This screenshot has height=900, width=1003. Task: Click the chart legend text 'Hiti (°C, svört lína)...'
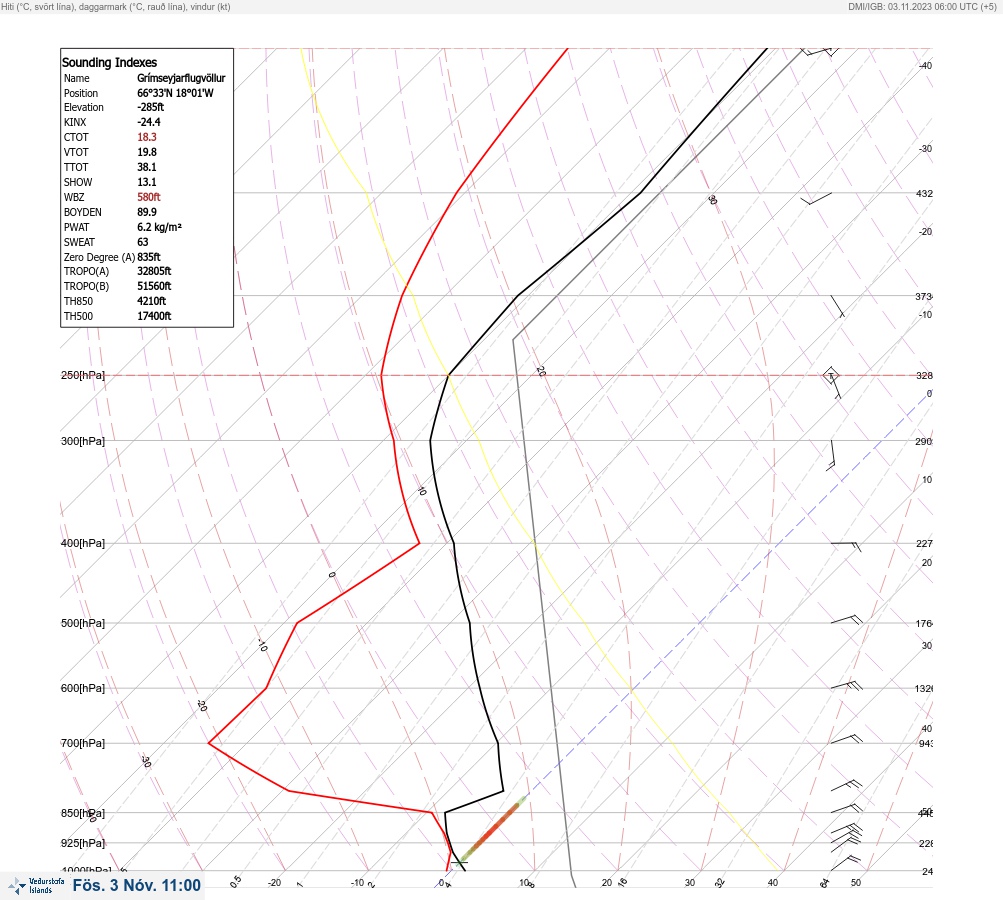pos(116,6)
